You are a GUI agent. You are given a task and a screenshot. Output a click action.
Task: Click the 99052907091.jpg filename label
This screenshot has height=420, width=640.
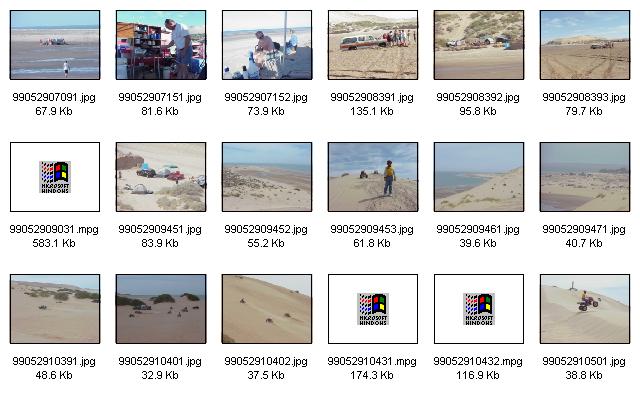point(54,97)
